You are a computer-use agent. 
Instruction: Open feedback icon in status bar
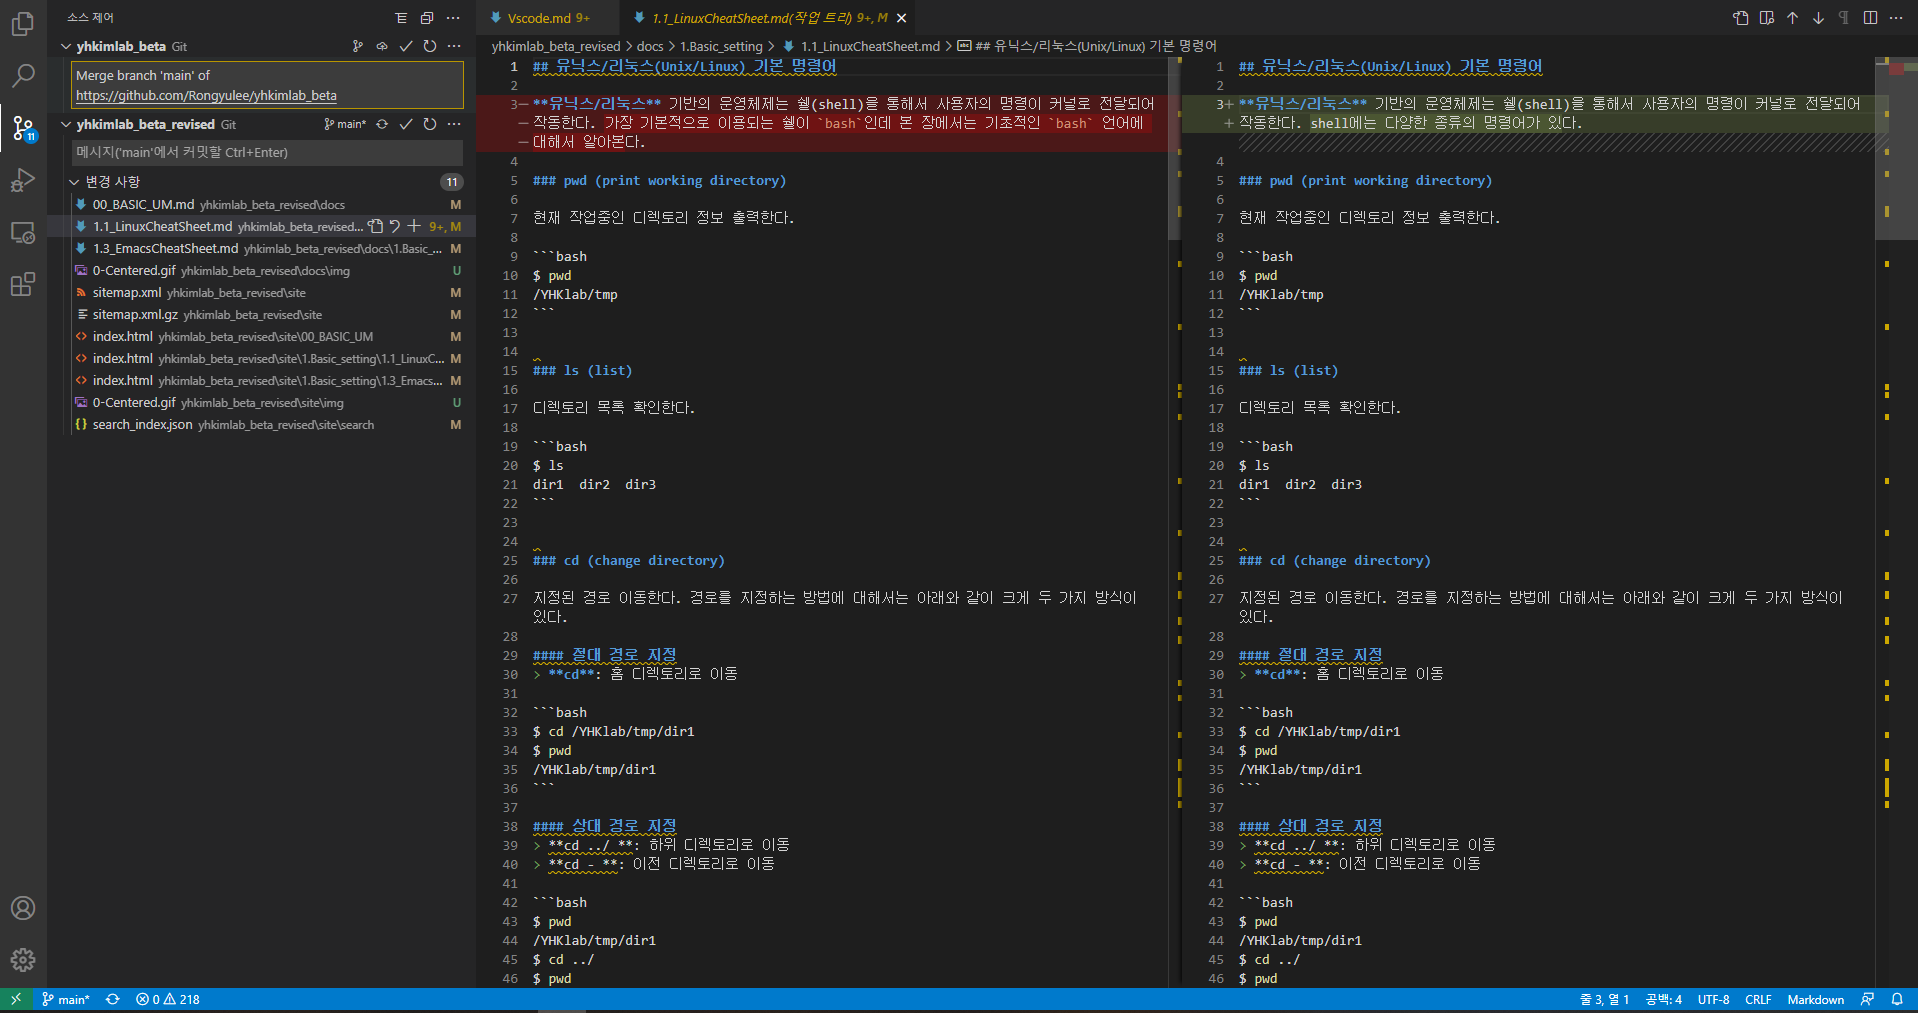[1867, 999]
